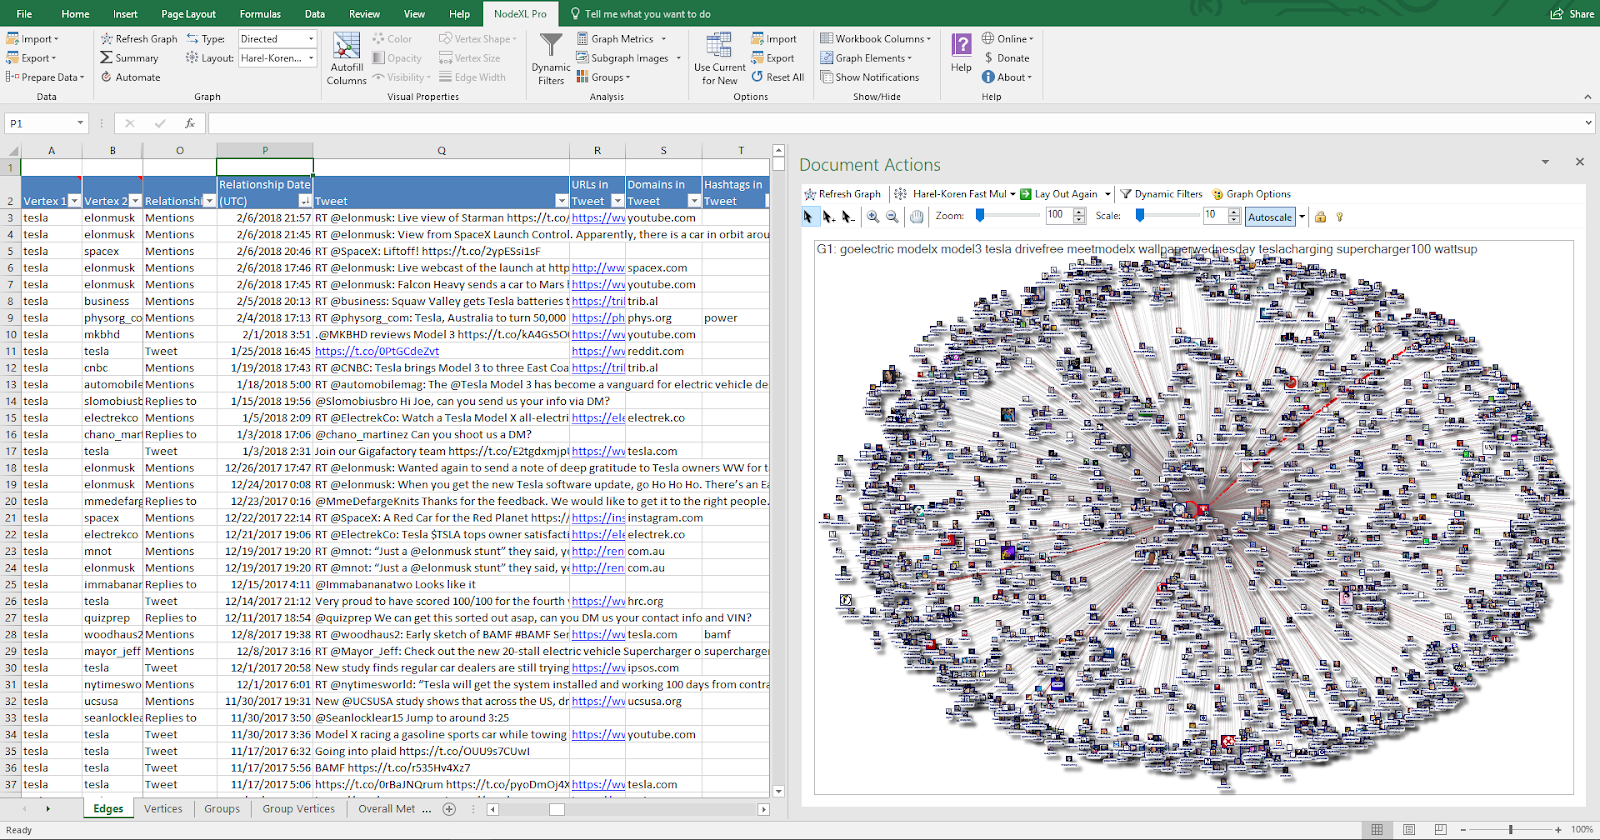1600x840 pixels.
Task: Click Export in the Options group
Action: point(773,58)
